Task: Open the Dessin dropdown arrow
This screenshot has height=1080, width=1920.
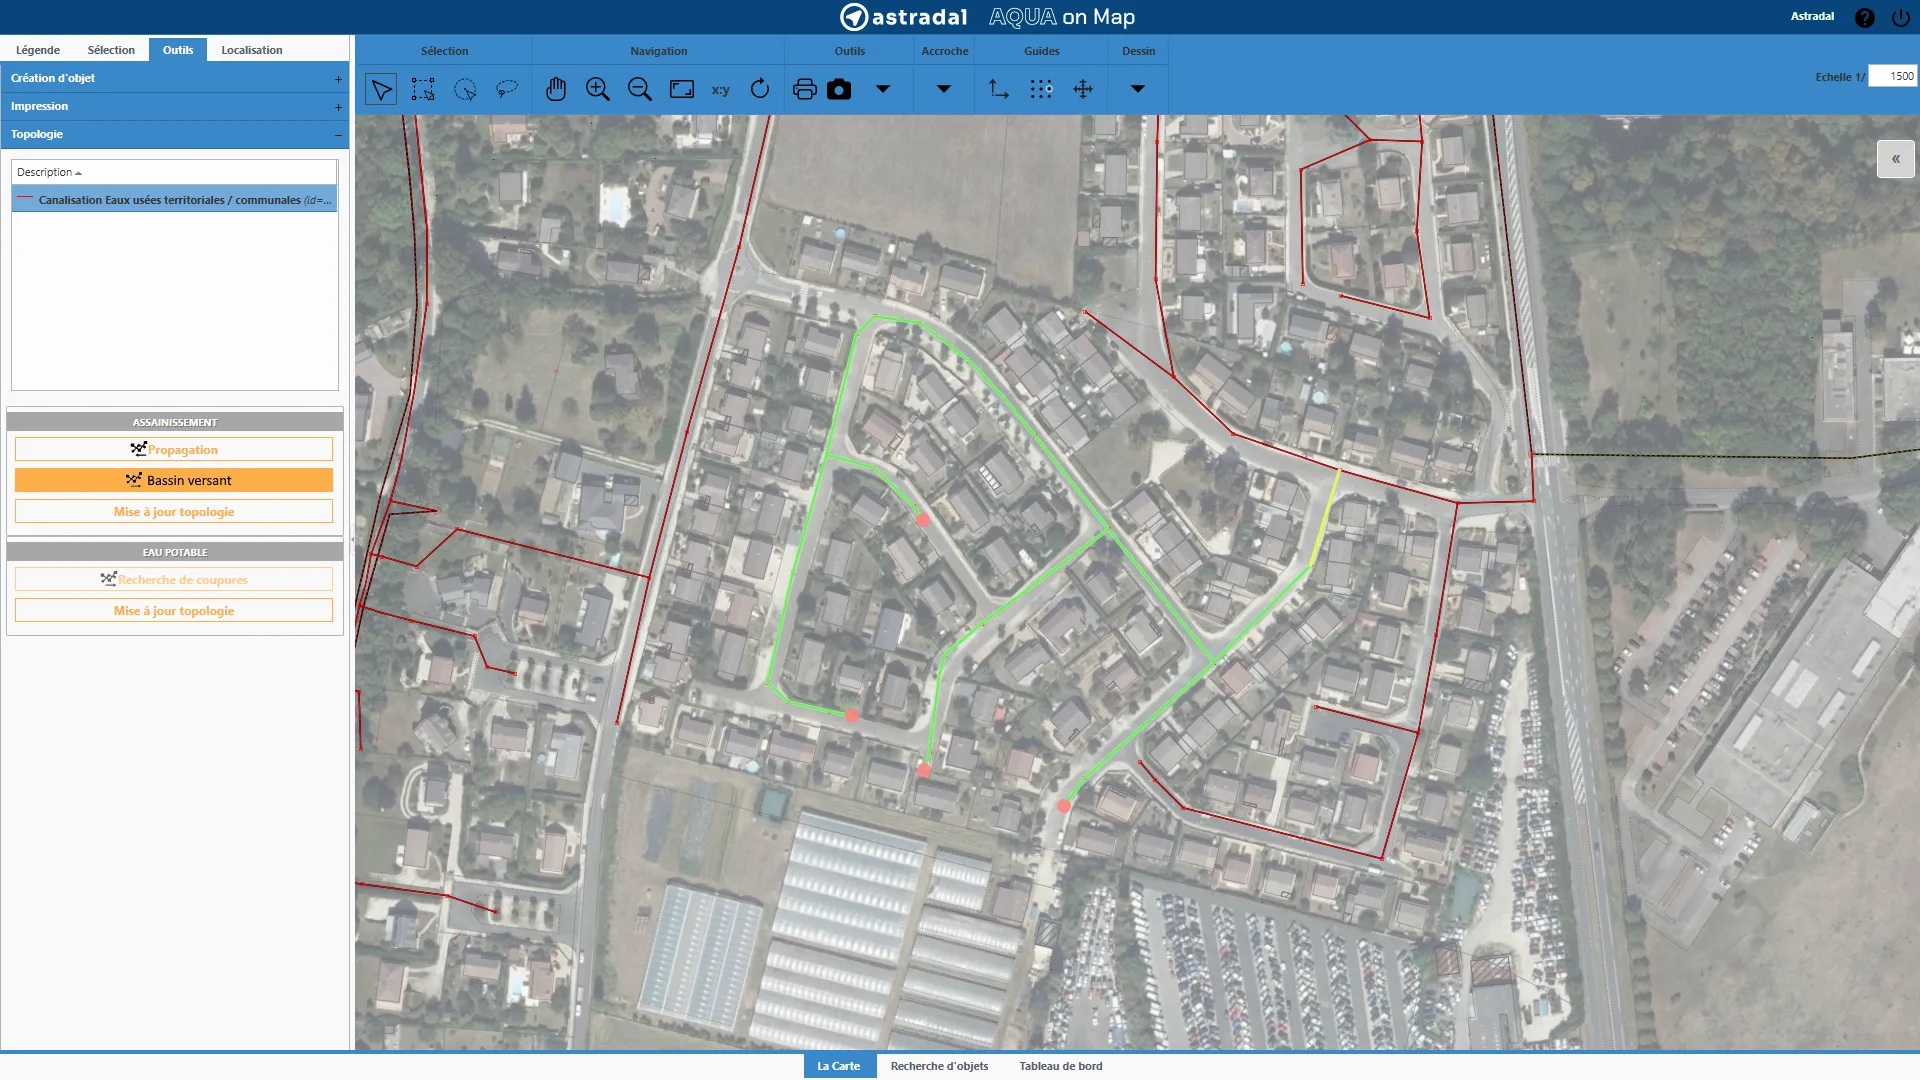Action: tap(1137, 89)
